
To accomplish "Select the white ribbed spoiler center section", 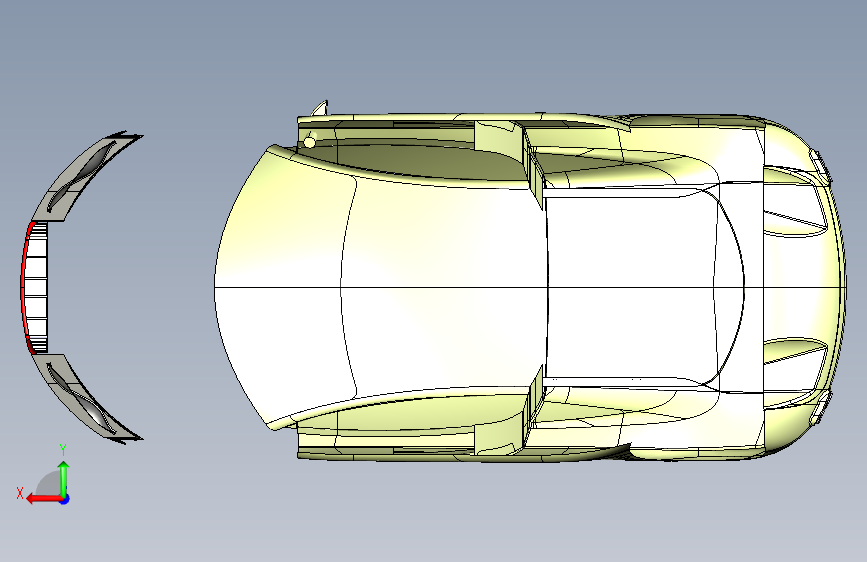I will coord(36,288).
